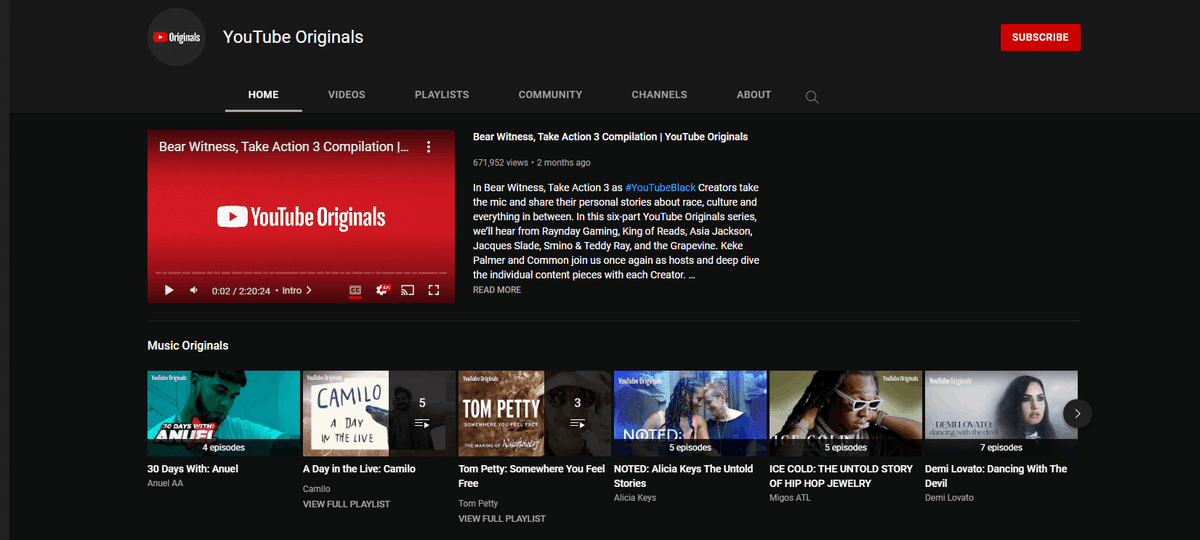Open the #YouTubeBlack hashtag link

pos(660,188)
